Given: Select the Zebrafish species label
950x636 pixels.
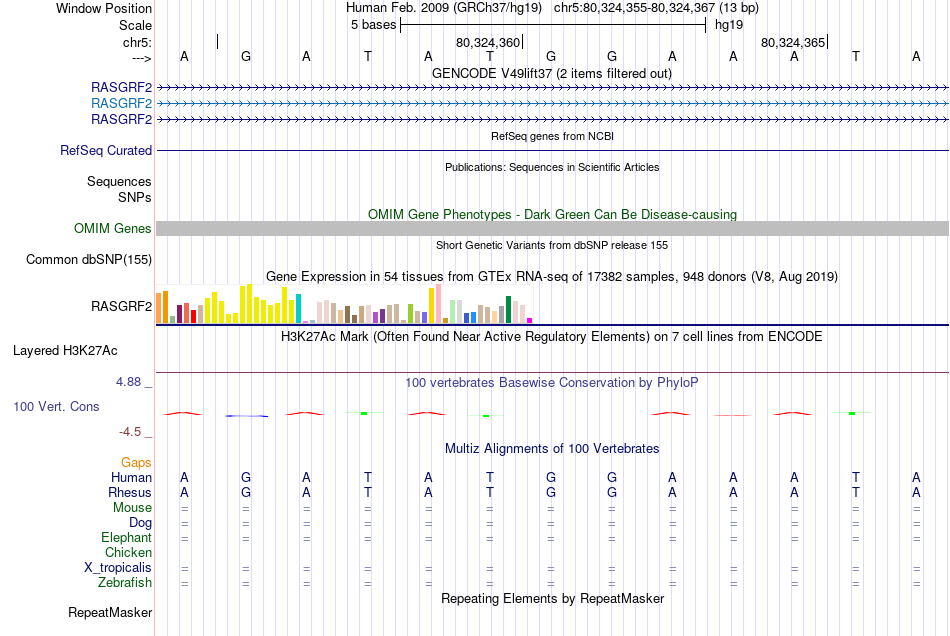Looking at the screenshot, I should click(x=125, y=582).
